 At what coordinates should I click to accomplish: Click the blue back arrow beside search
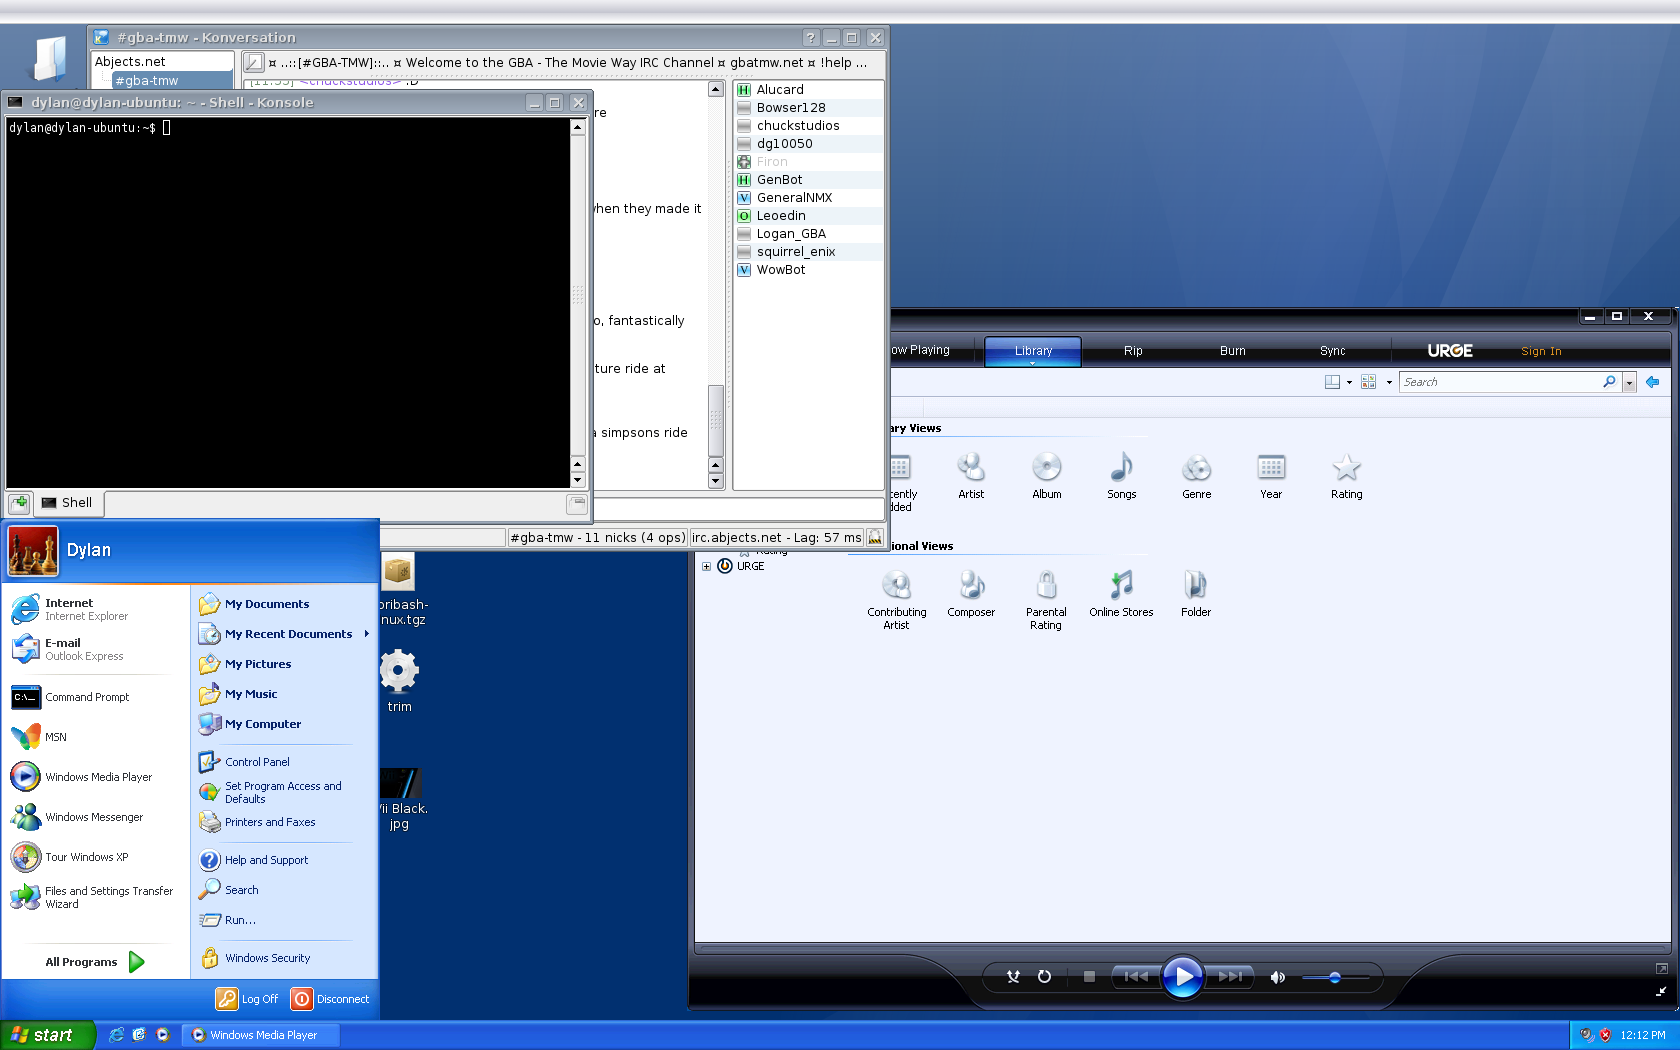1652,382
